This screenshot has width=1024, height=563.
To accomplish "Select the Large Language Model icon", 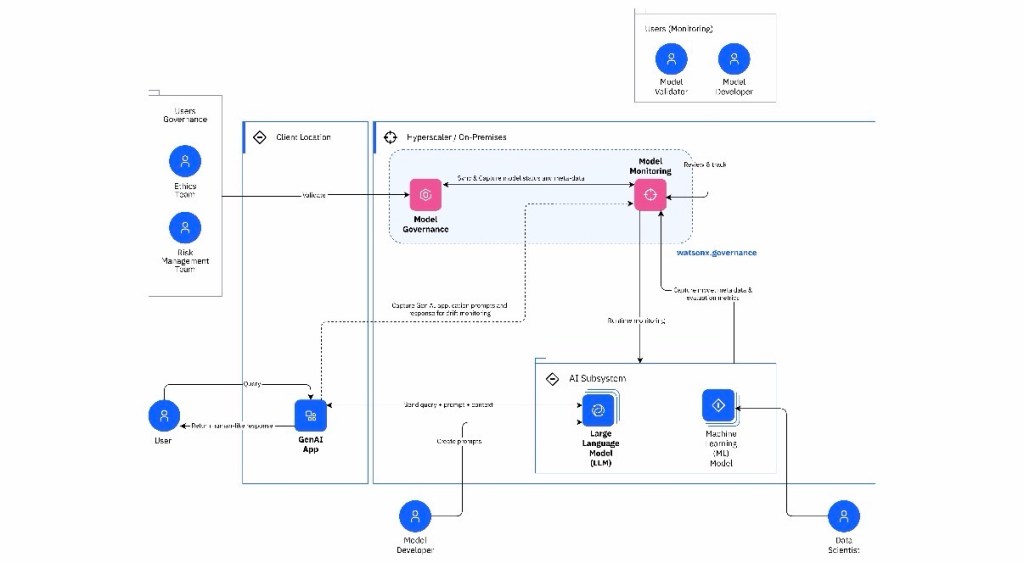I will (x=597, y=410).
